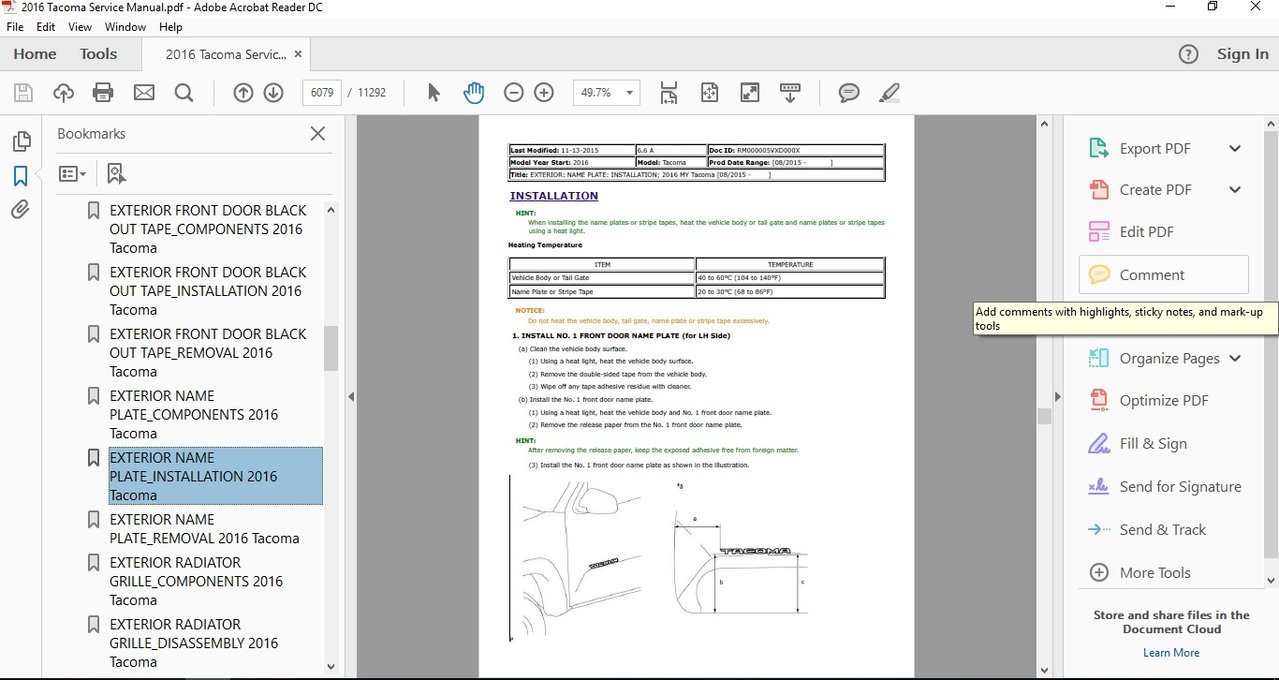Click the fit to full page icon
The width and height of the screenshot is (1279, 680).
[710, 93]
